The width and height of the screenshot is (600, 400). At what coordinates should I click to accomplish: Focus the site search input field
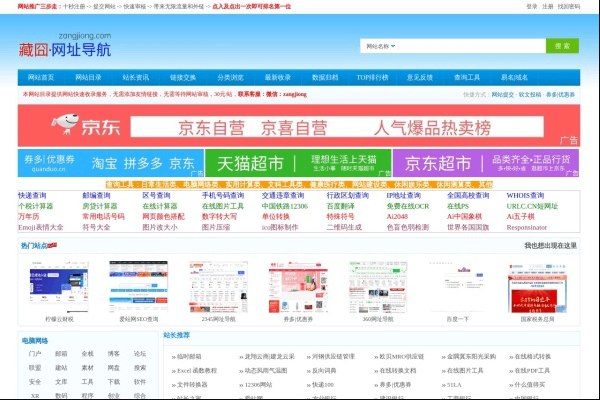(471, 46)
